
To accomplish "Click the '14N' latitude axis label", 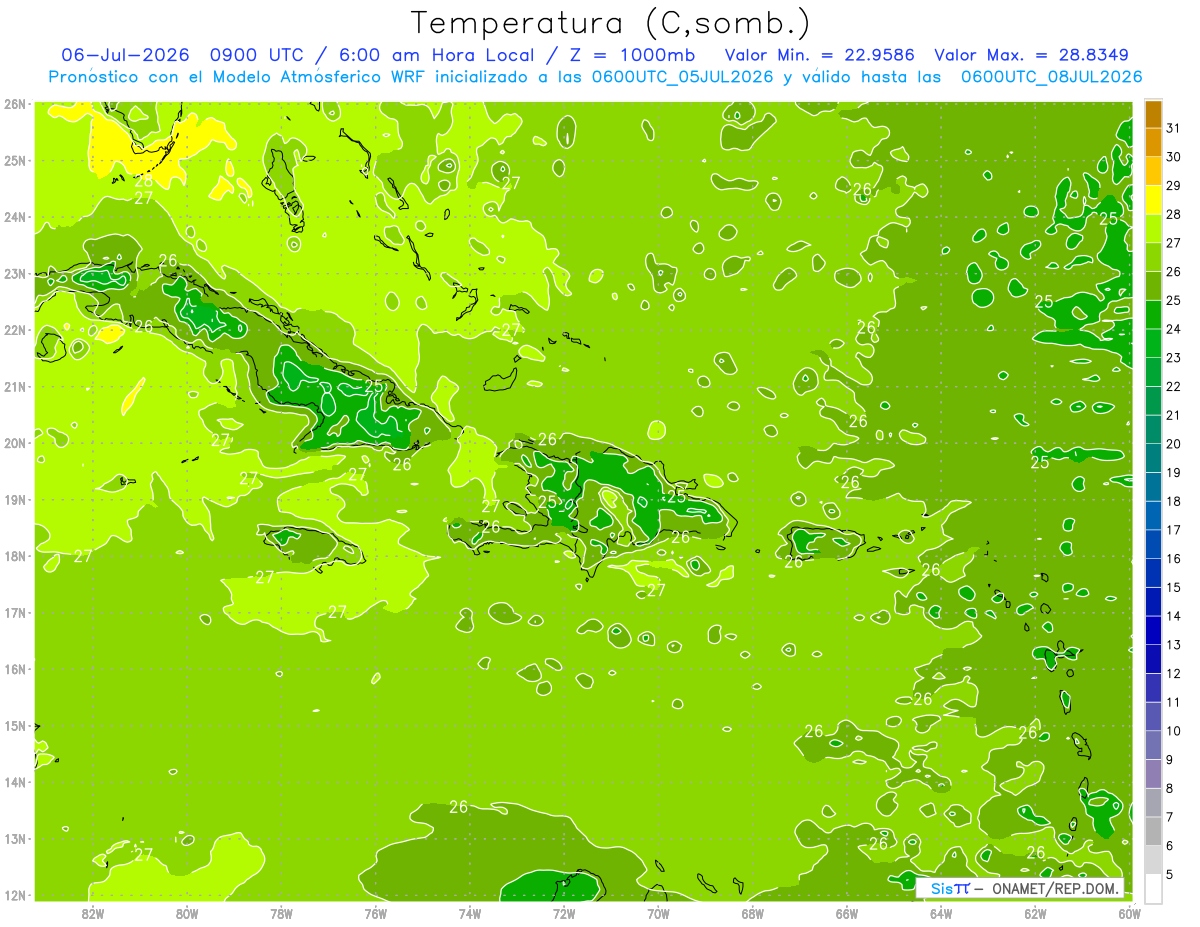I will [x=14, y=781].
